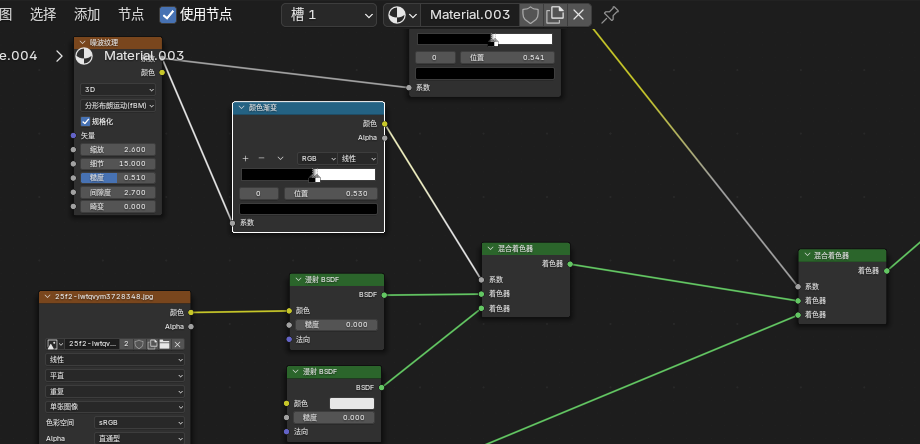Click the material browse sphere icon in header

pos(402,15)
